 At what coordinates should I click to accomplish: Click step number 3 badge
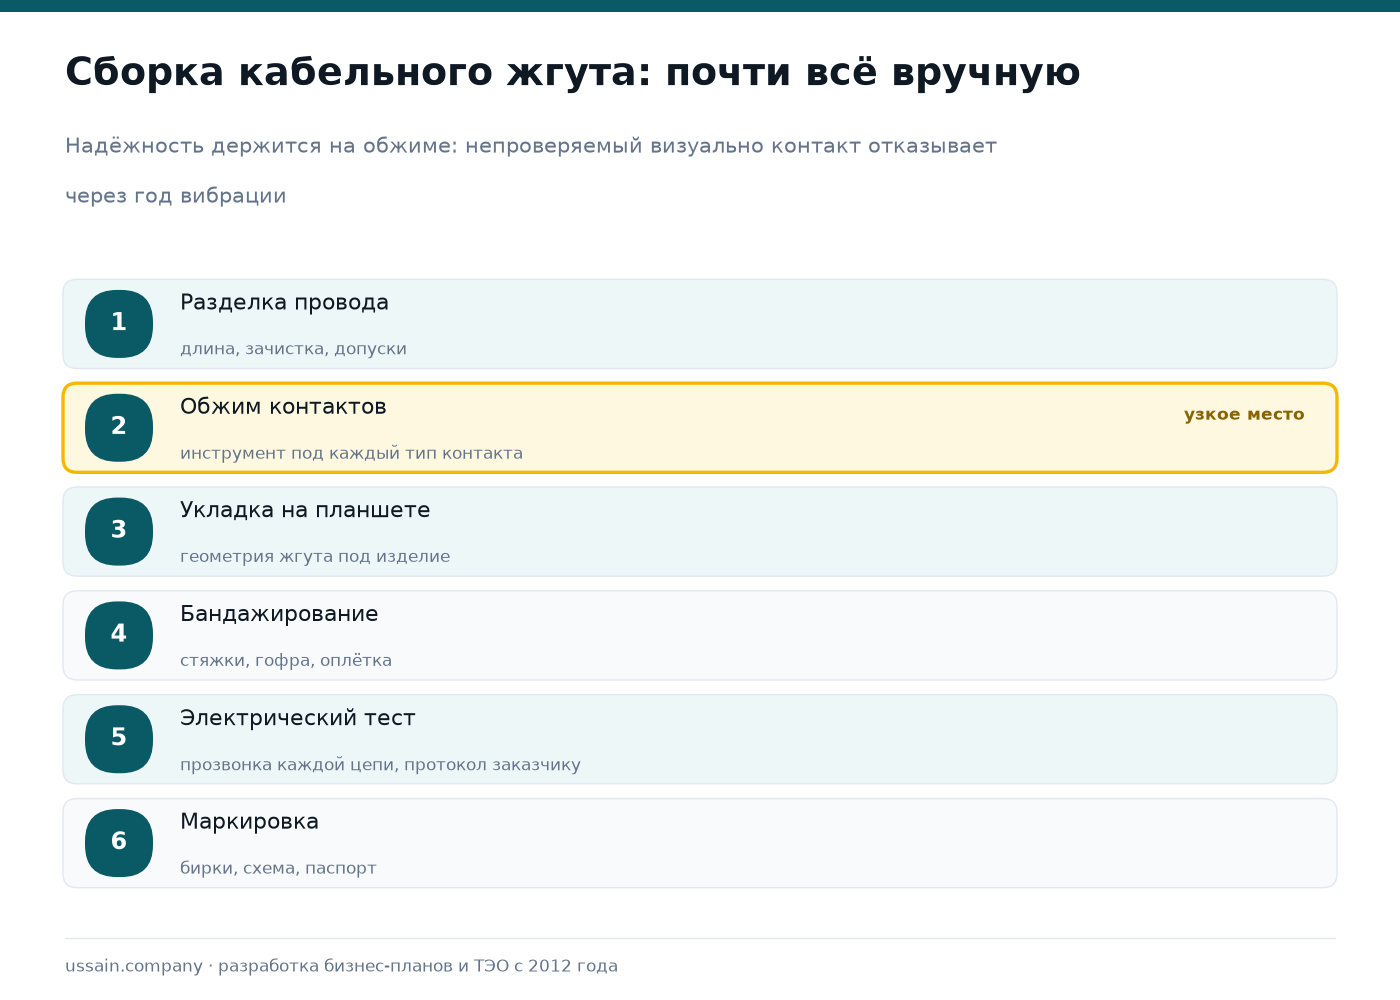pyautogui.click(x=119, y=532)
